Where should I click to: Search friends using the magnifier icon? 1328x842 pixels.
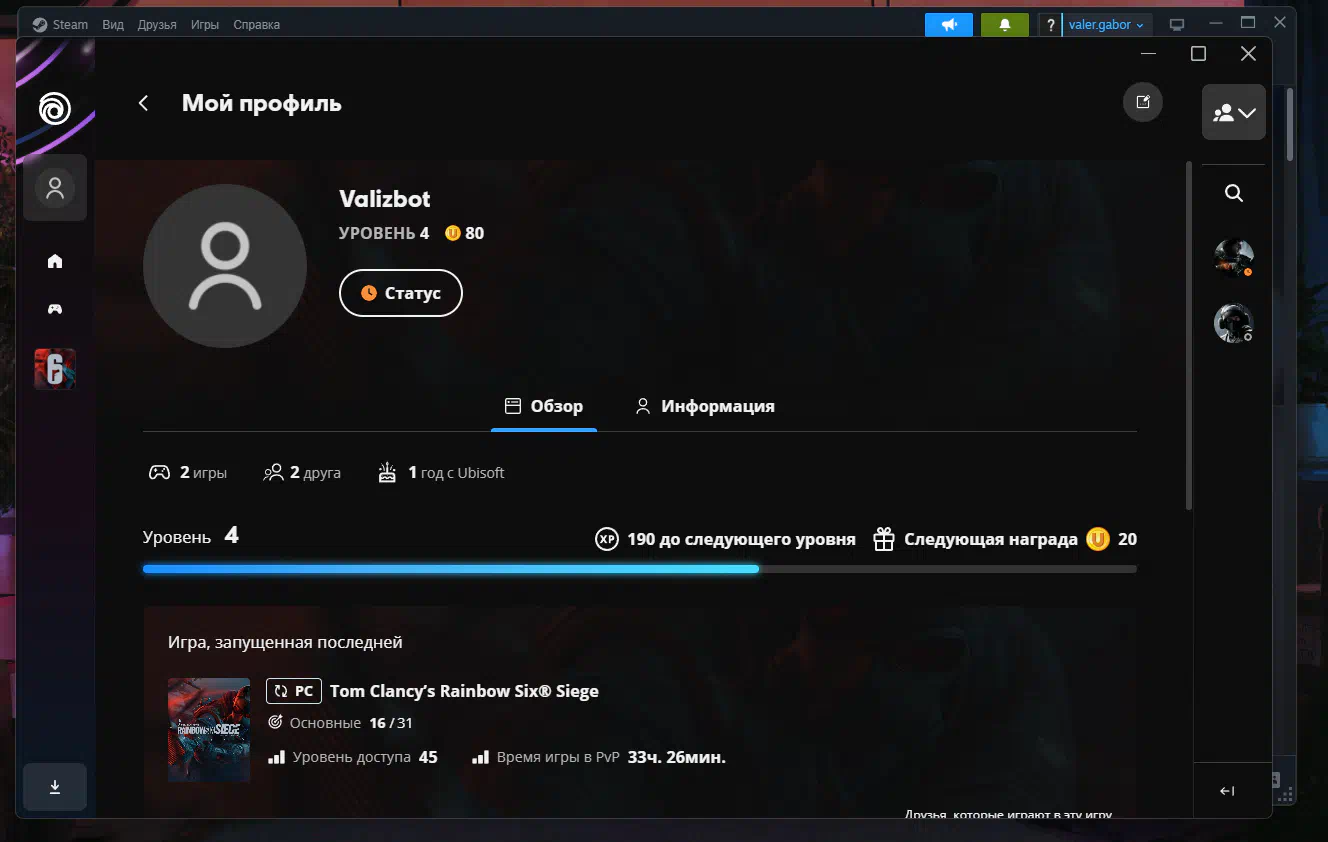1234,193
